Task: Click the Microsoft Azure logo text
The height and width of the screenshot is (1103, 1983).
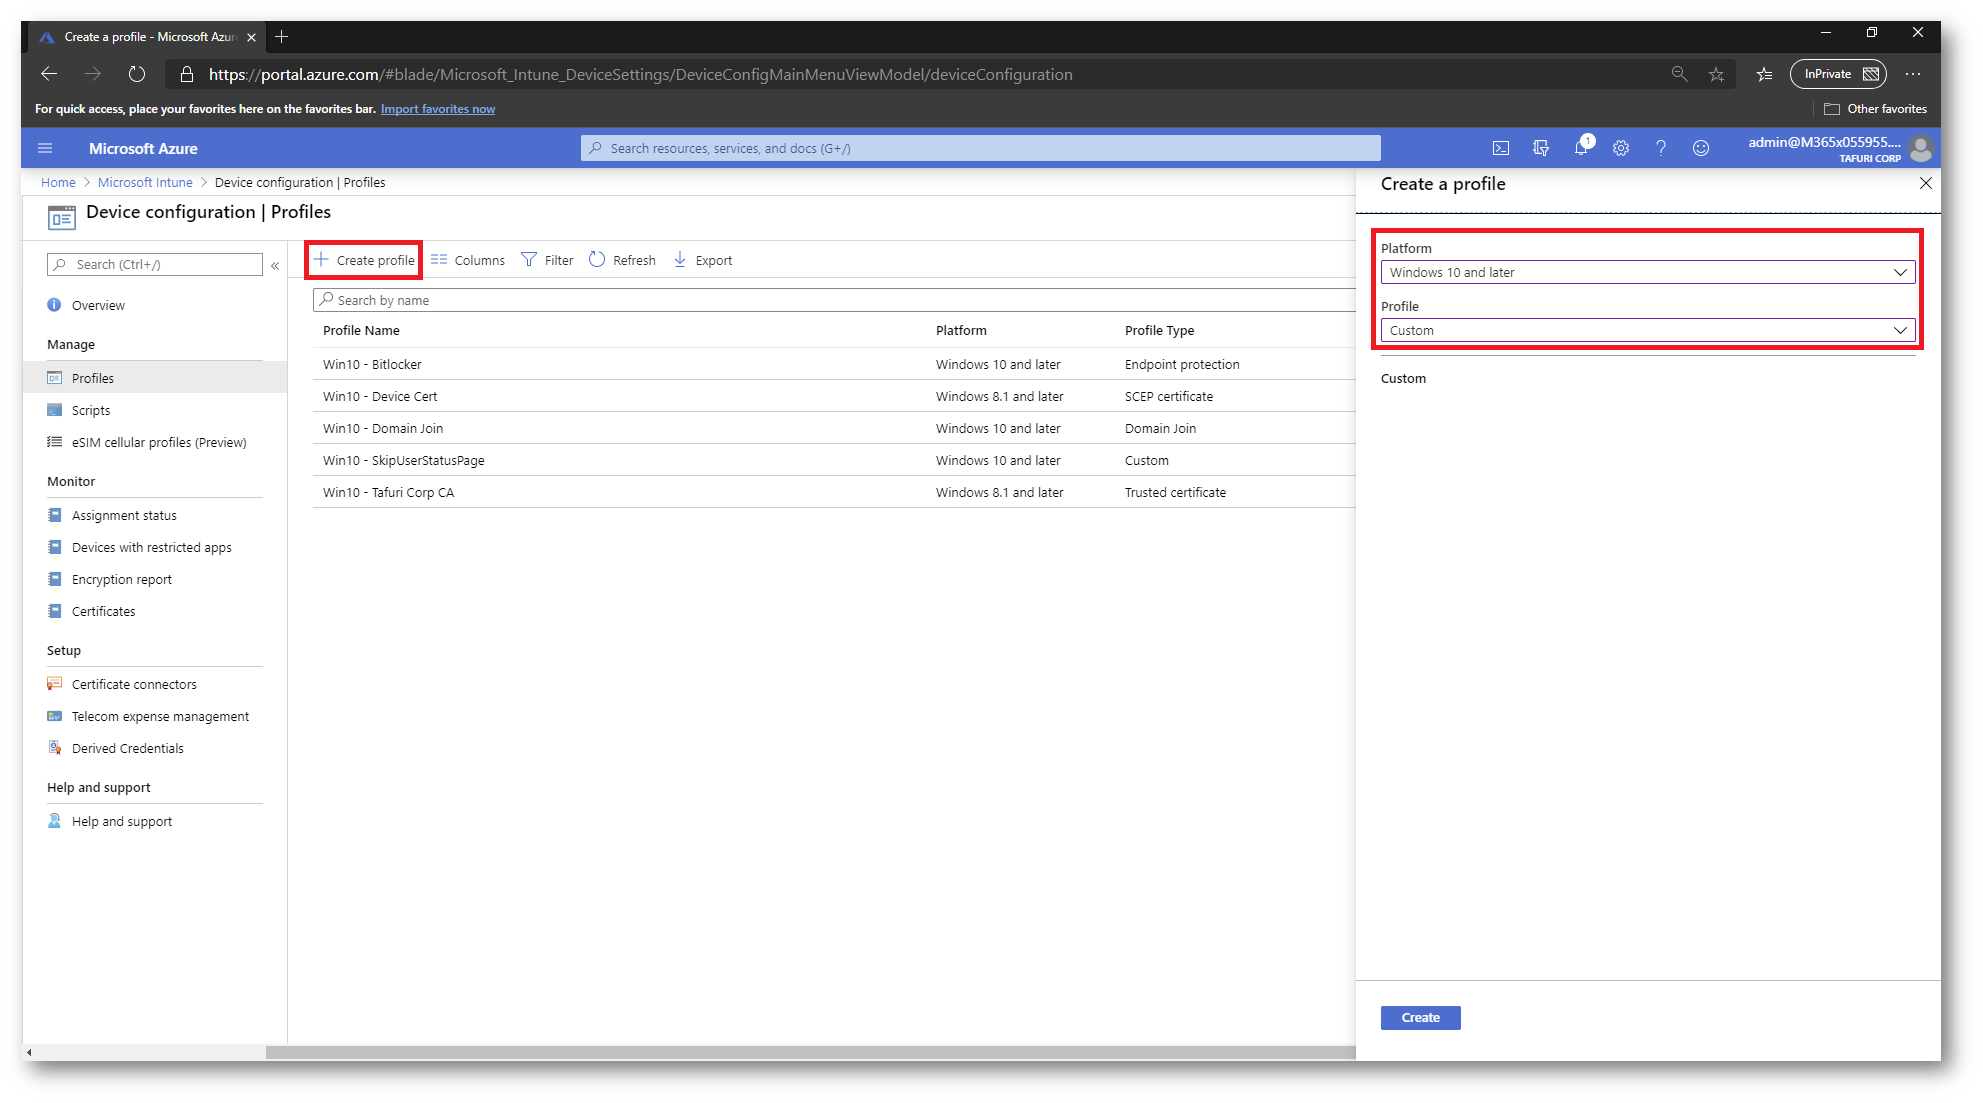Action: [143, 148]
